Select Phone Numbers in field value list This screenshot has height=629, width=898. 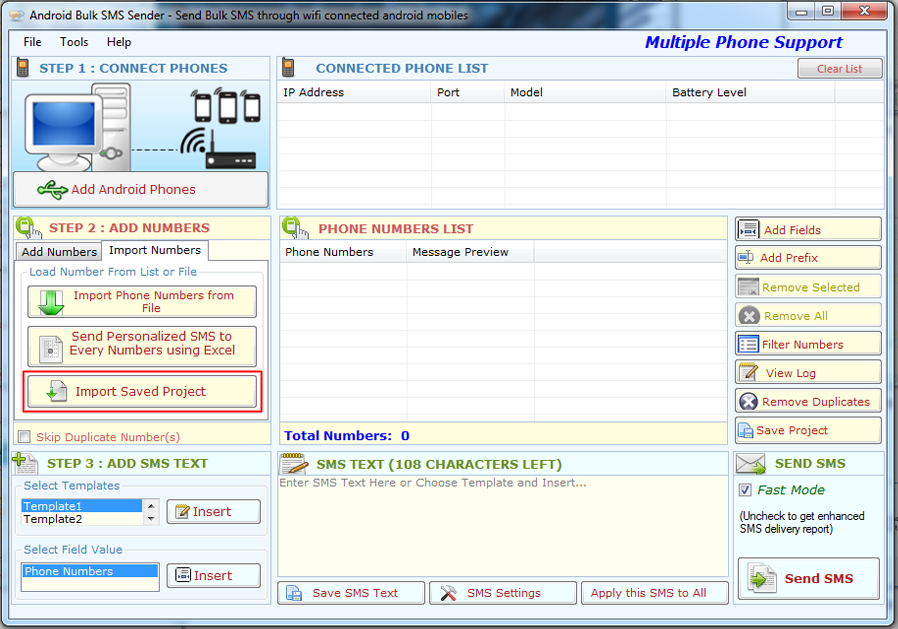click(x=89, y=572)
